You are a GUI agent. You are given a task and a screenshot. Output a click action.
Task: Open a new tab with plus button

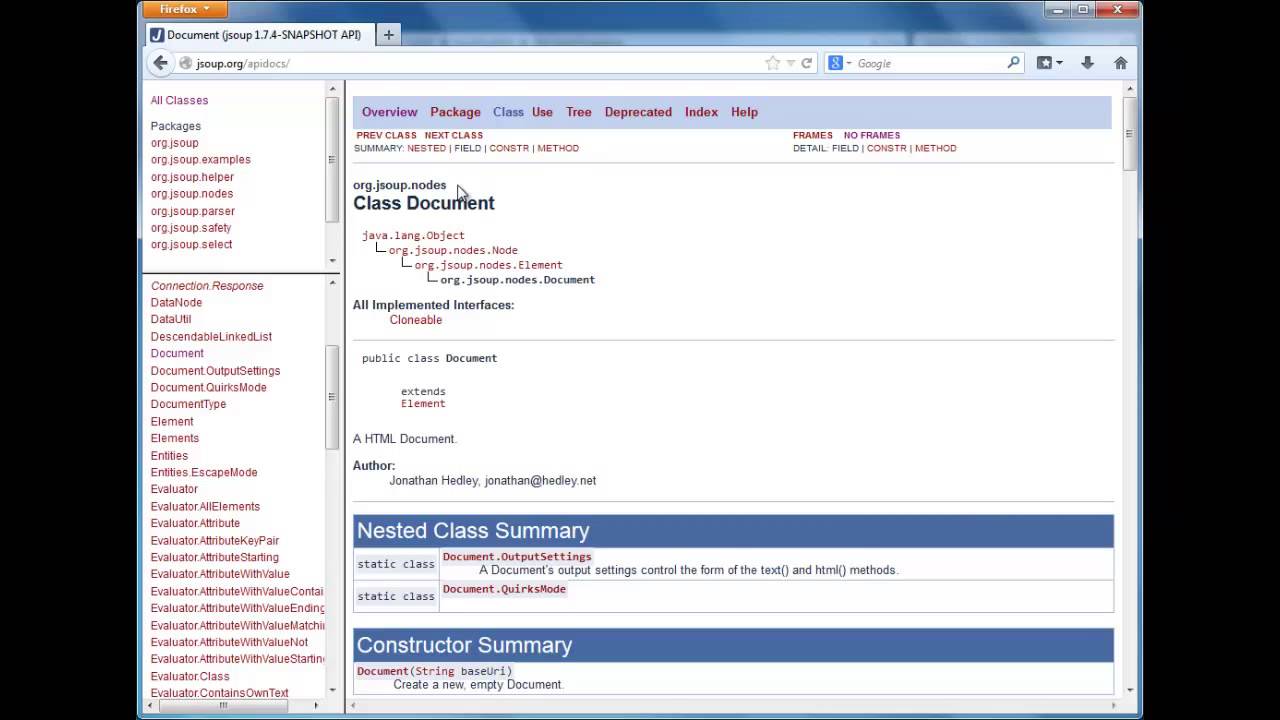click(x=389, y=35)
